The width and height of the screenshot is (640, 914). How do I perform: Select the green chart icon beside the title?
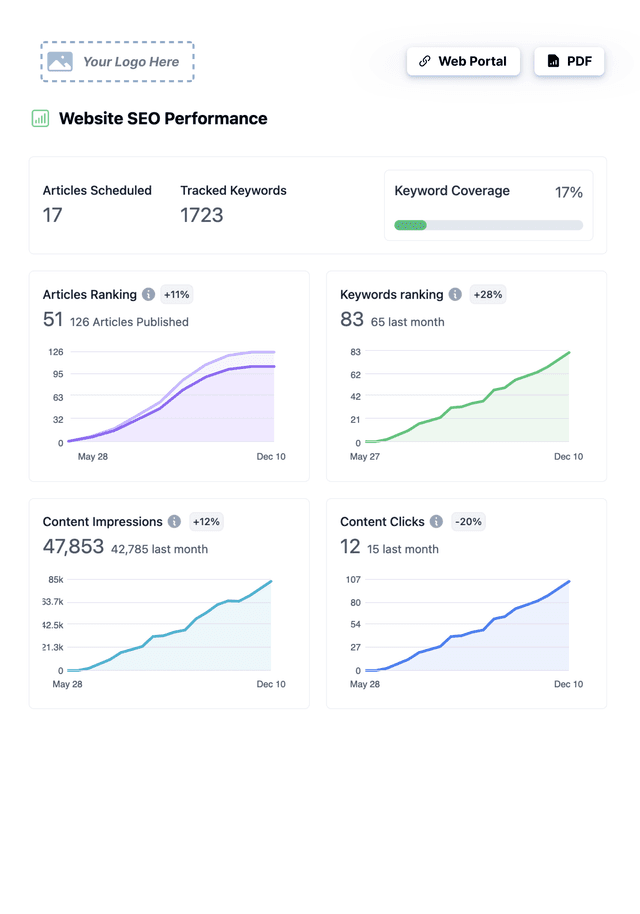(x=38, y=118)
